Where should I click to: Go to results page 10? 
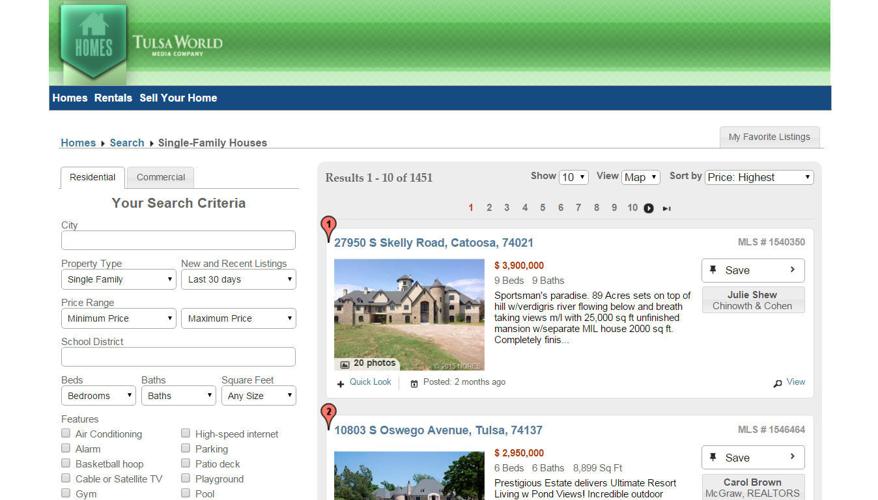pos(632,208)
